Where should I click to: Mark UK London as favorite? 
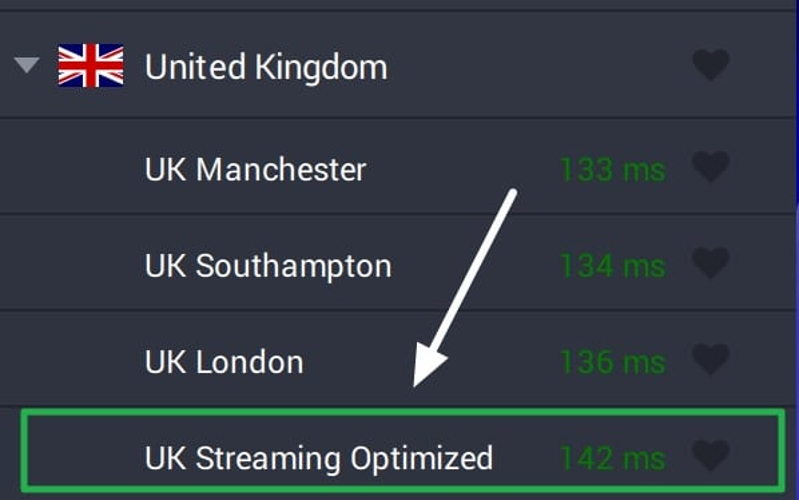[711, 360]
